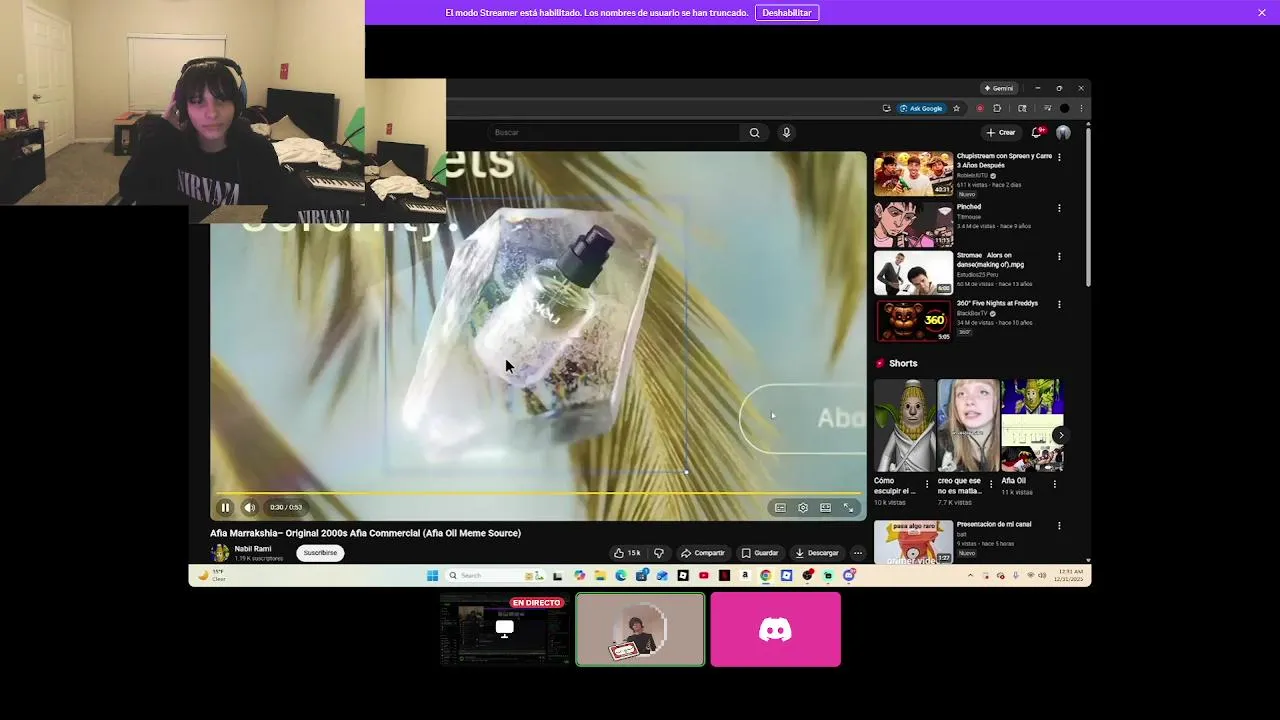1280x720 pixels.
Task: Toggle video subtitles
Action: tap(780, 508)
